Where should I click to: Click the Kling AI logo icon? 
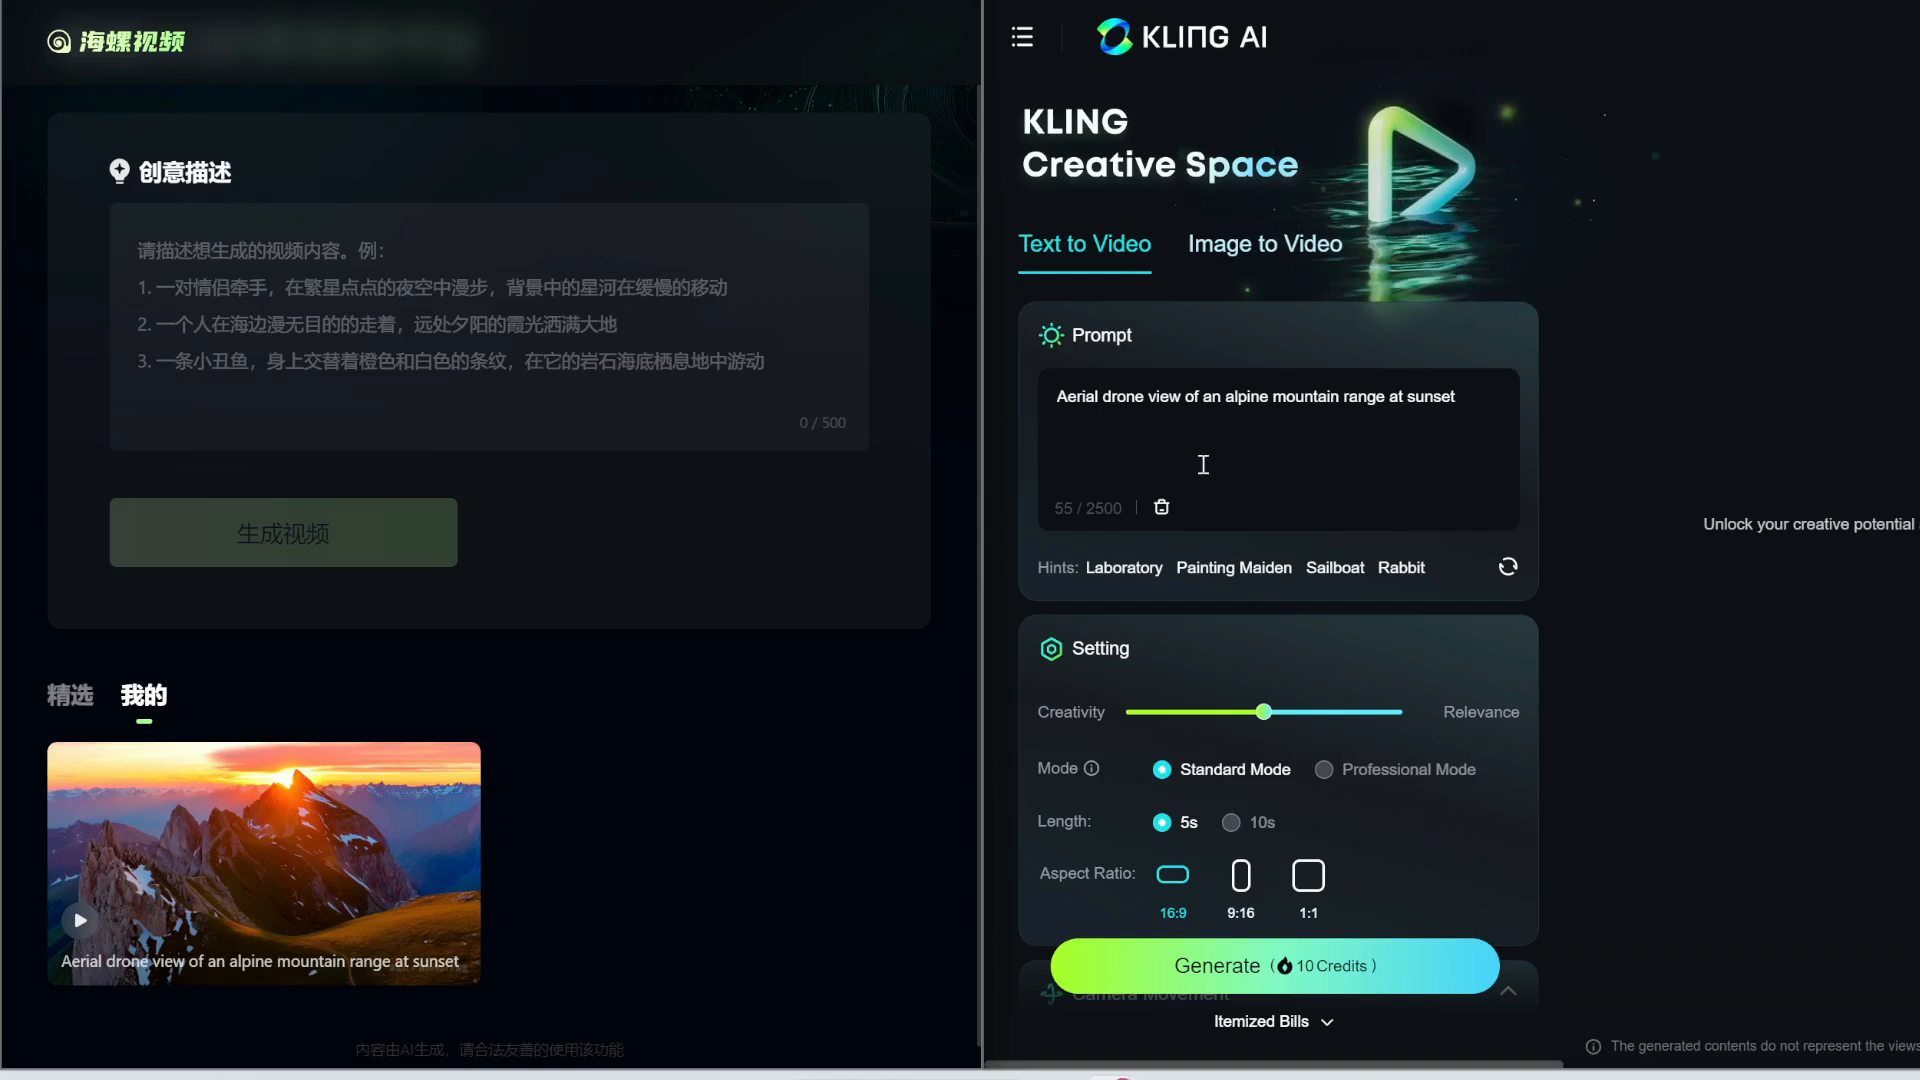[x=1112, y=37]
